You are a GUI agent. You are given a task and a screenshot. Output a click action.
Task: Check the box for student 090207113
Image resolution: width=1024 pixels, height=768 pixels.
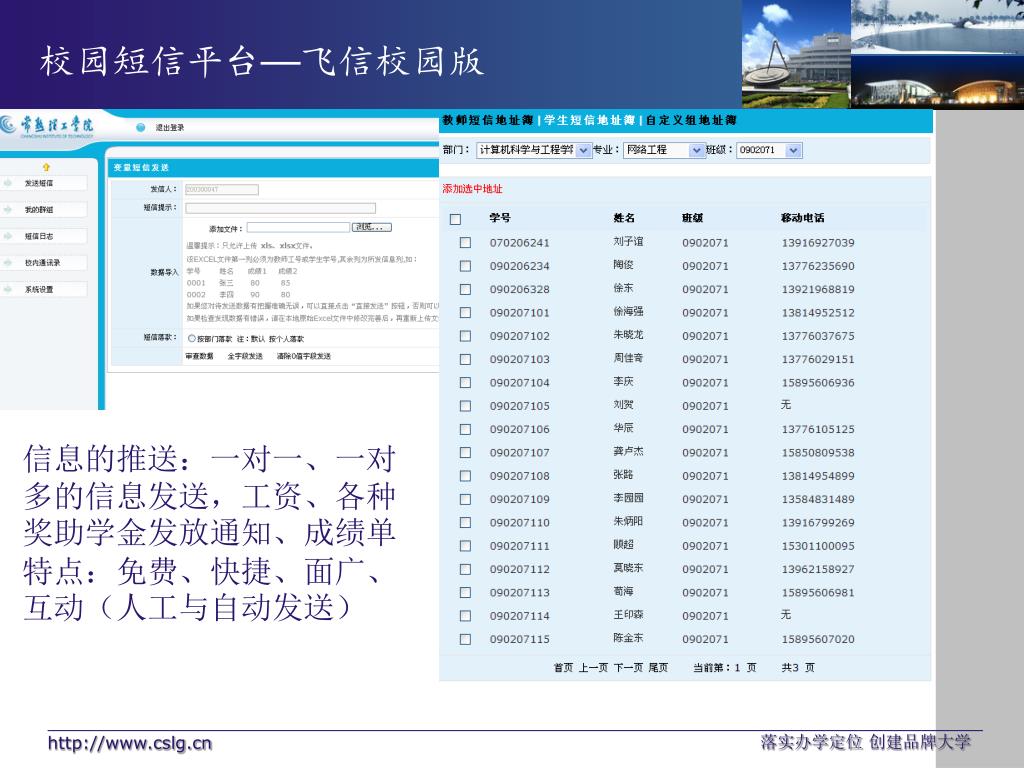pos(465,593)
